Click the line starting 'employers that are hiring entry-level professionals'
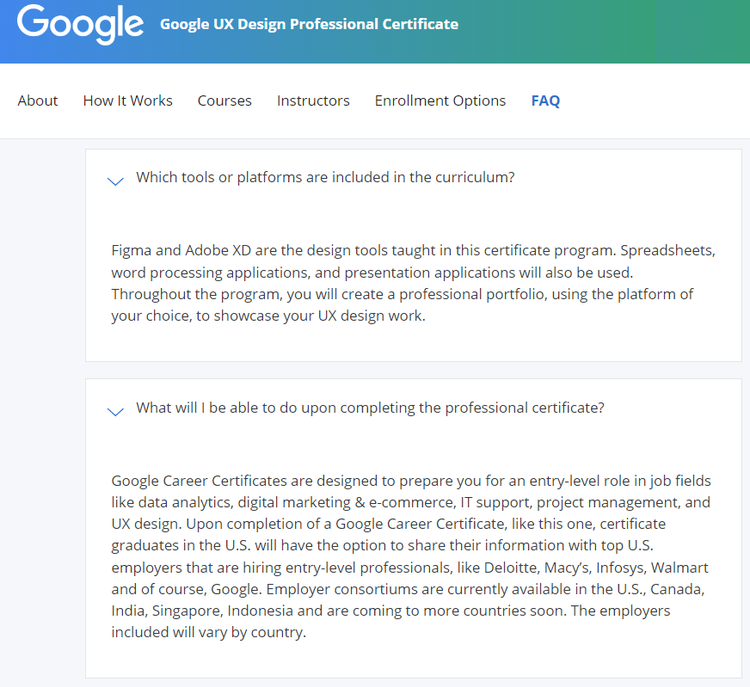 pyautogui.click(x=410, y=567)
